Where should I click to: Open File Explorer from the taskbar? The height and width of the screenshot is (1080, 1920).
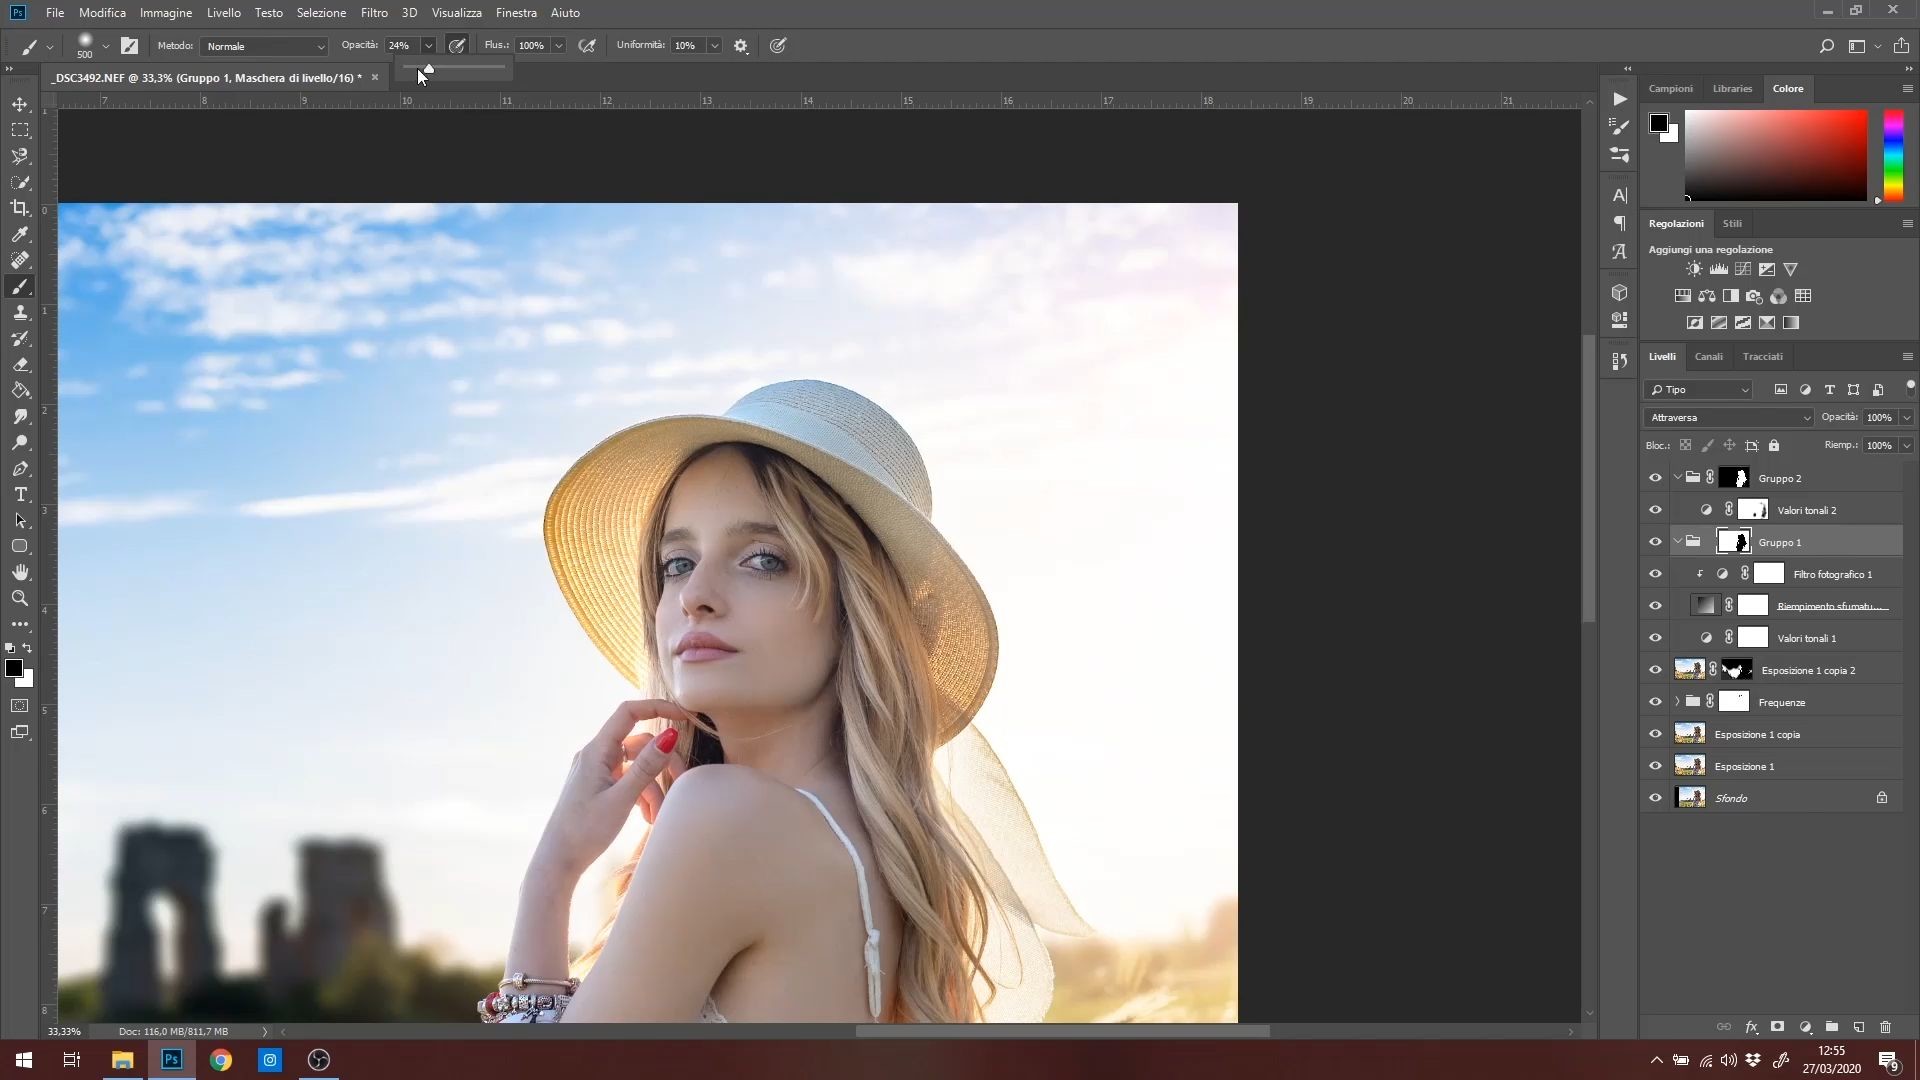point(122,1060)
